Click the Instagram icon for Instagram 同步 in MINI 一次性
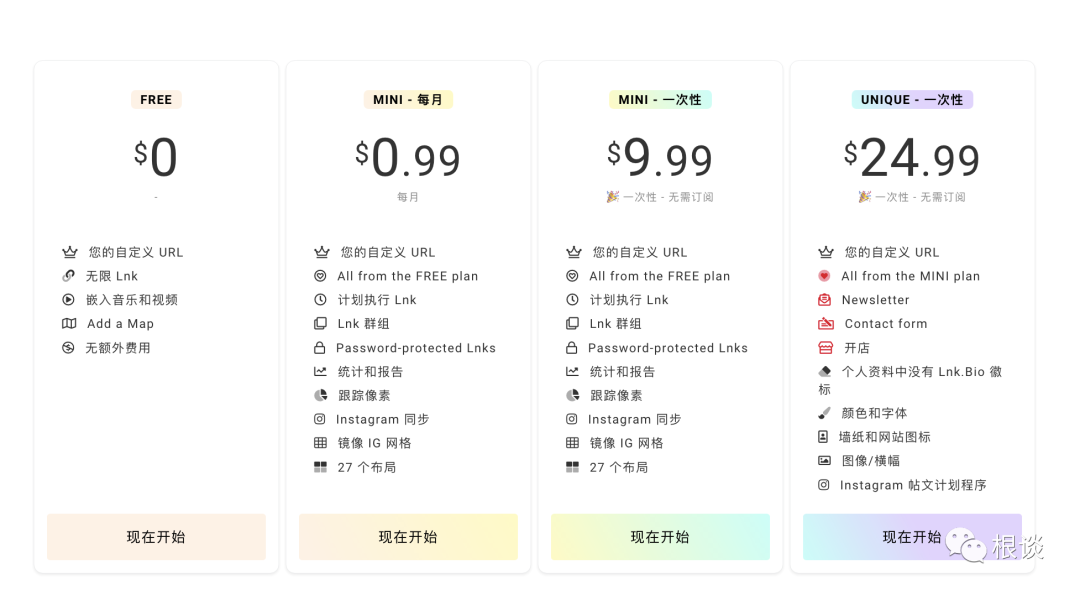This screenshot has height=595, width=1080. pyautogui.click(x=572, y=420)
